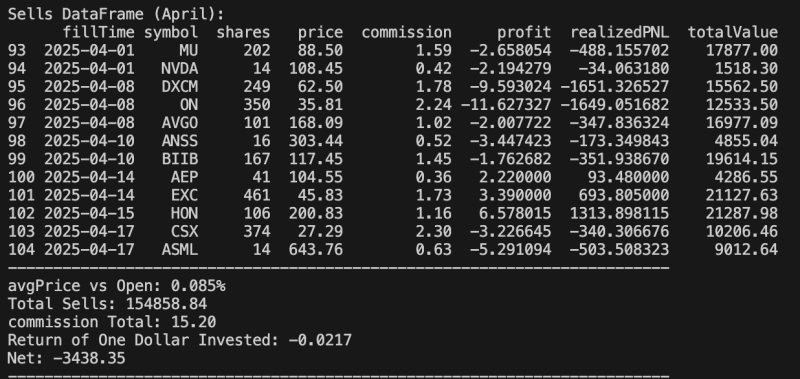Click the commission Total line
This screenshot has height=379, width=800.
point(112,322)
